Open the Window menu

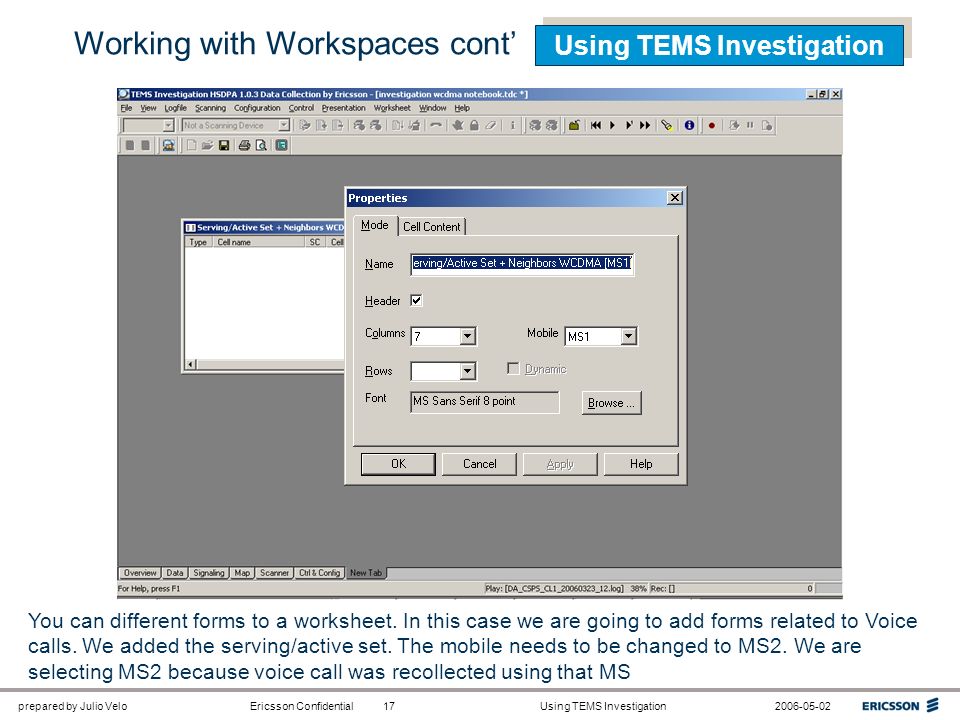point(433,108)
